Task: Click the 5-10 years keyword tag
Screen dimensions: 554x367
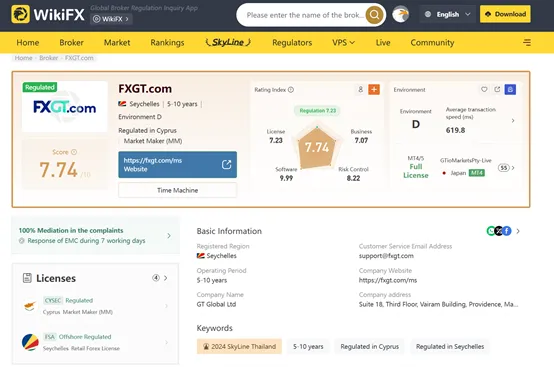Action: coord(308,347)
